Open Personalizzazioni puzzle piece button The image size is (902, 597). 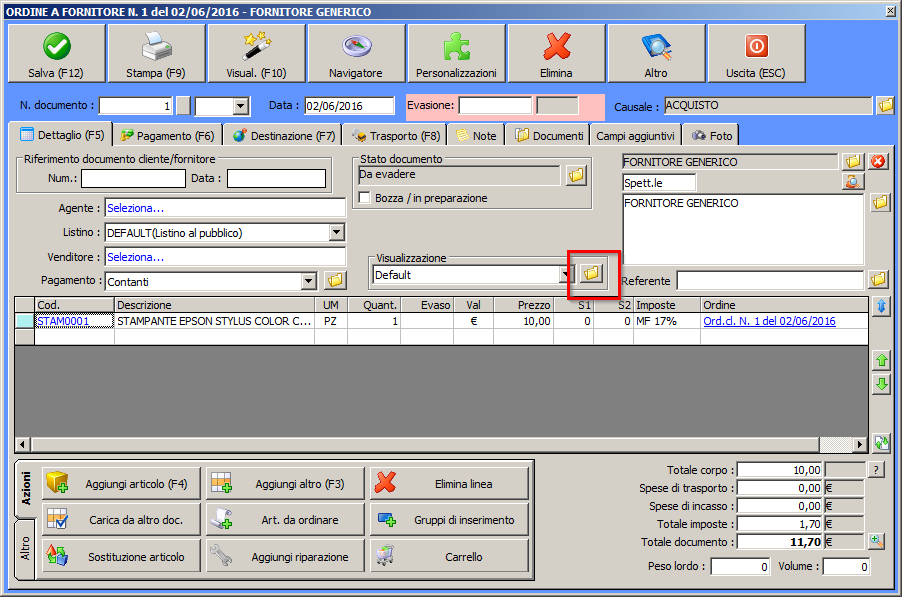point(457,53)
